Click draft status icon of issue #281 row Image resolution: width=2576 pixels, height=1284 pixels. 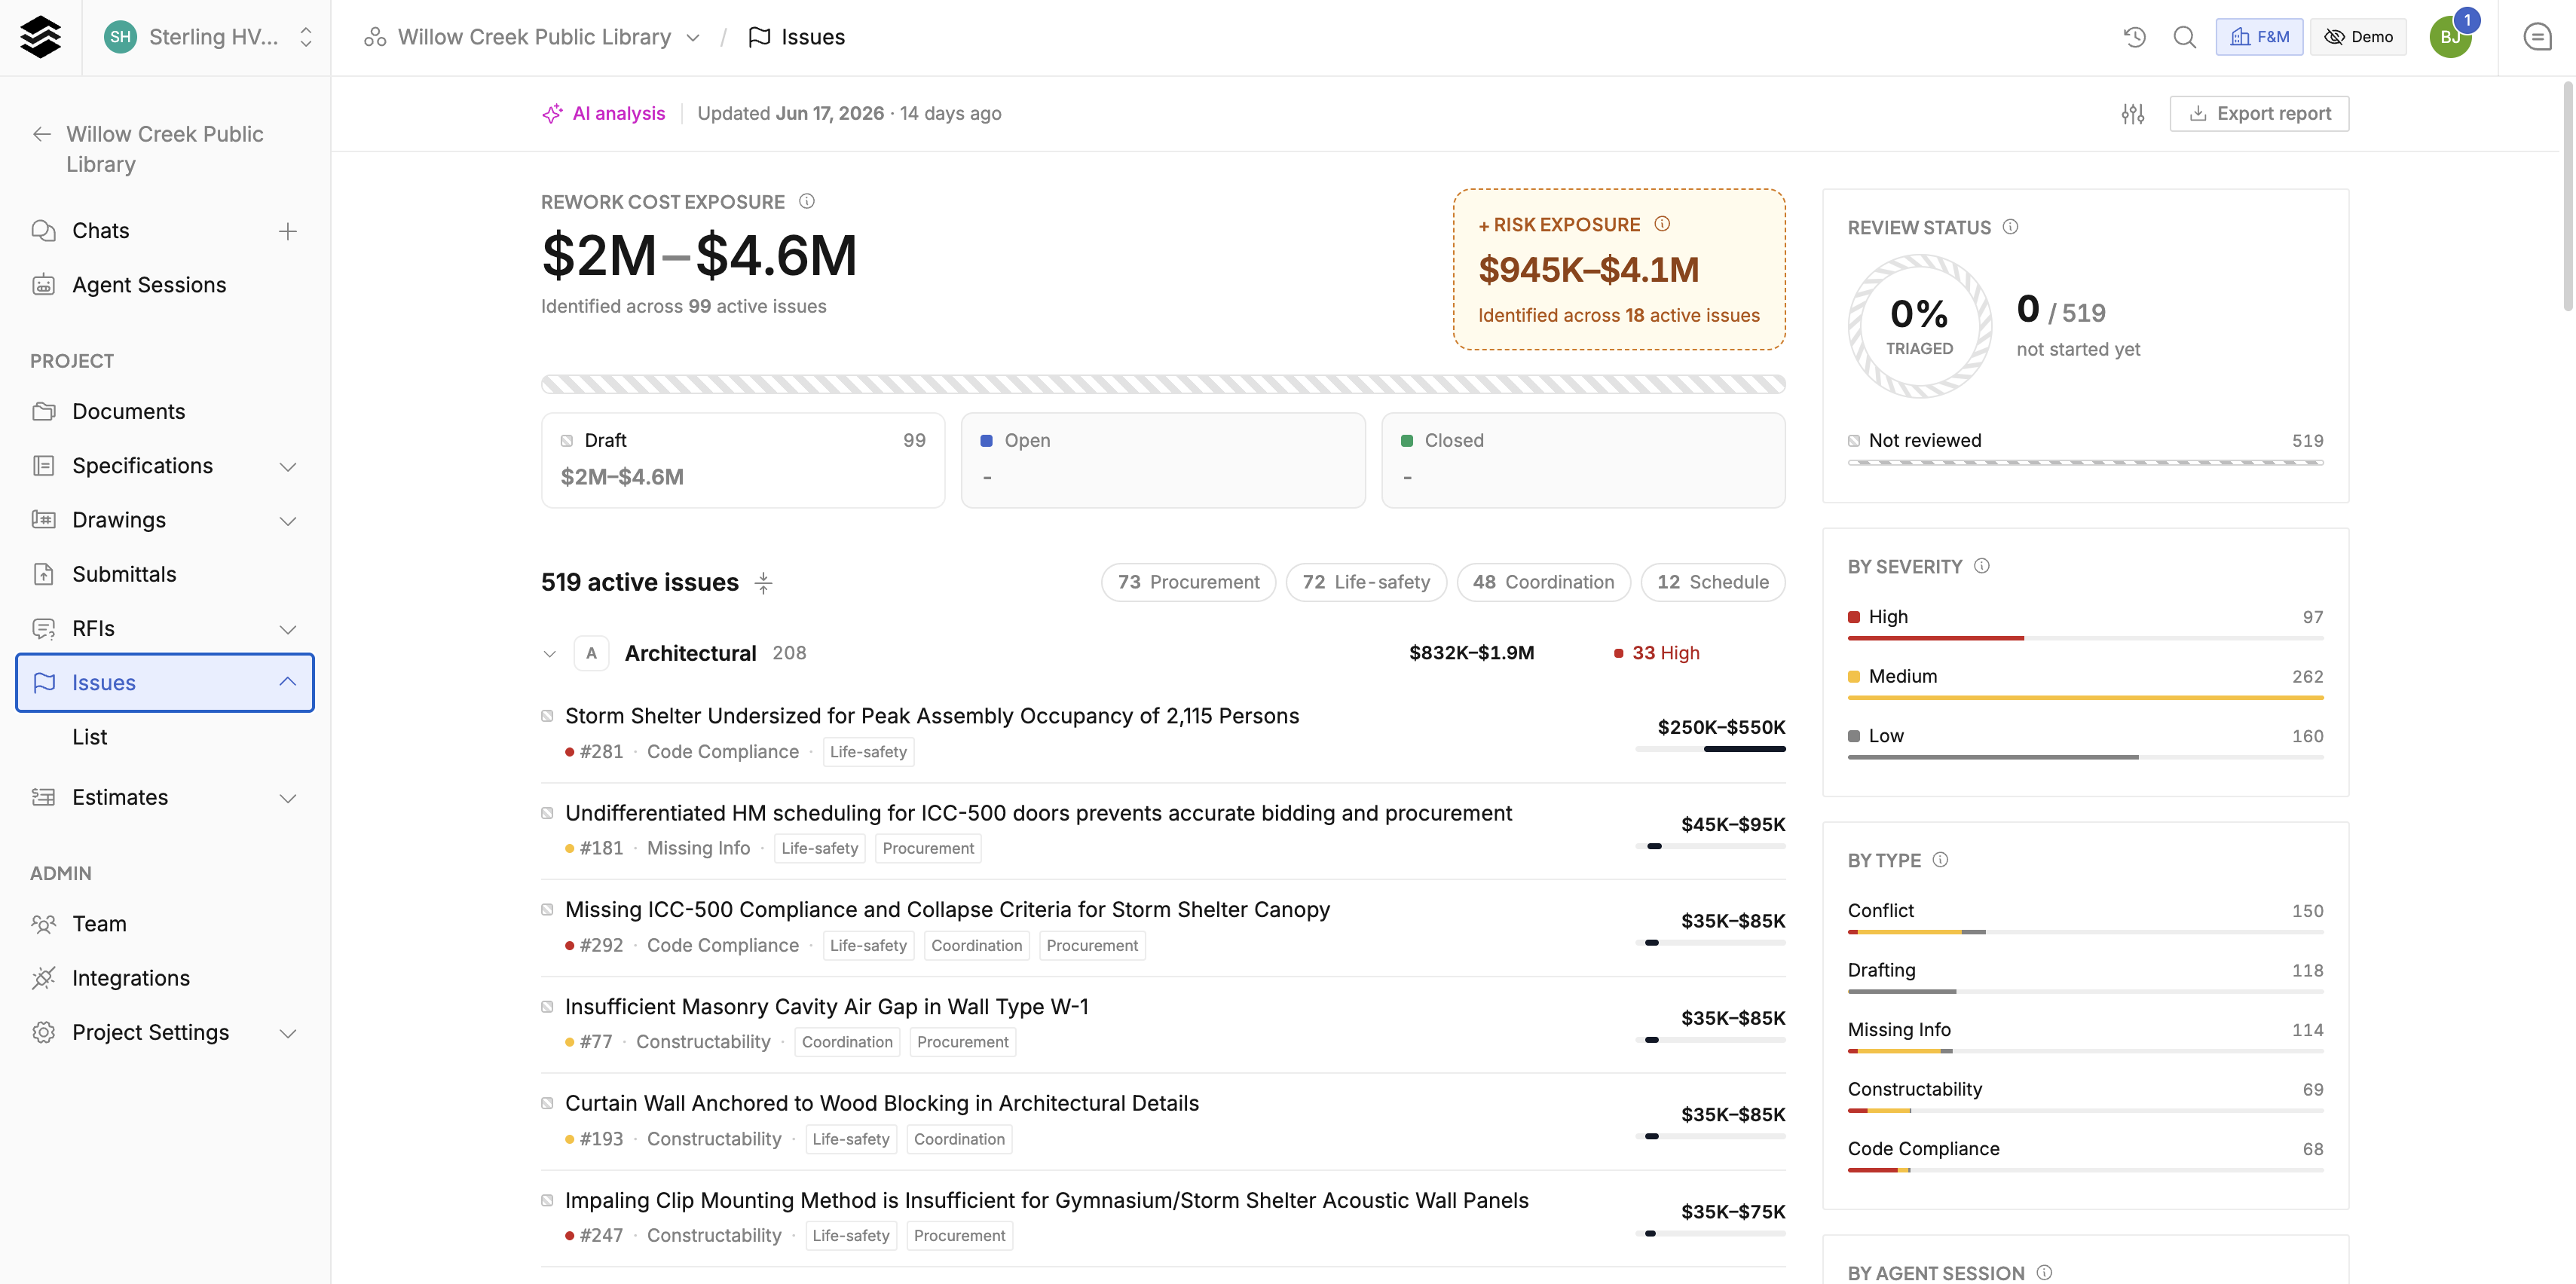pyautogui.click(x=547, y=716)
